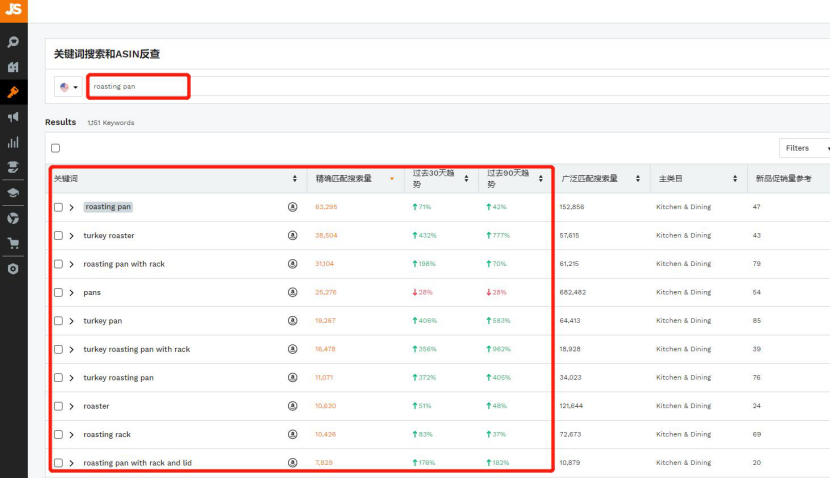Select the turkey pan row checkbox

coord(58,321)
